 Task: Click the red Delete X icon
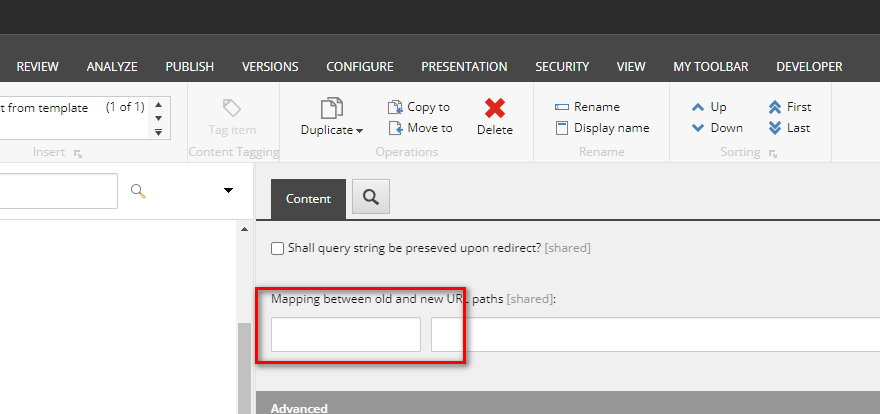[494, 108]
